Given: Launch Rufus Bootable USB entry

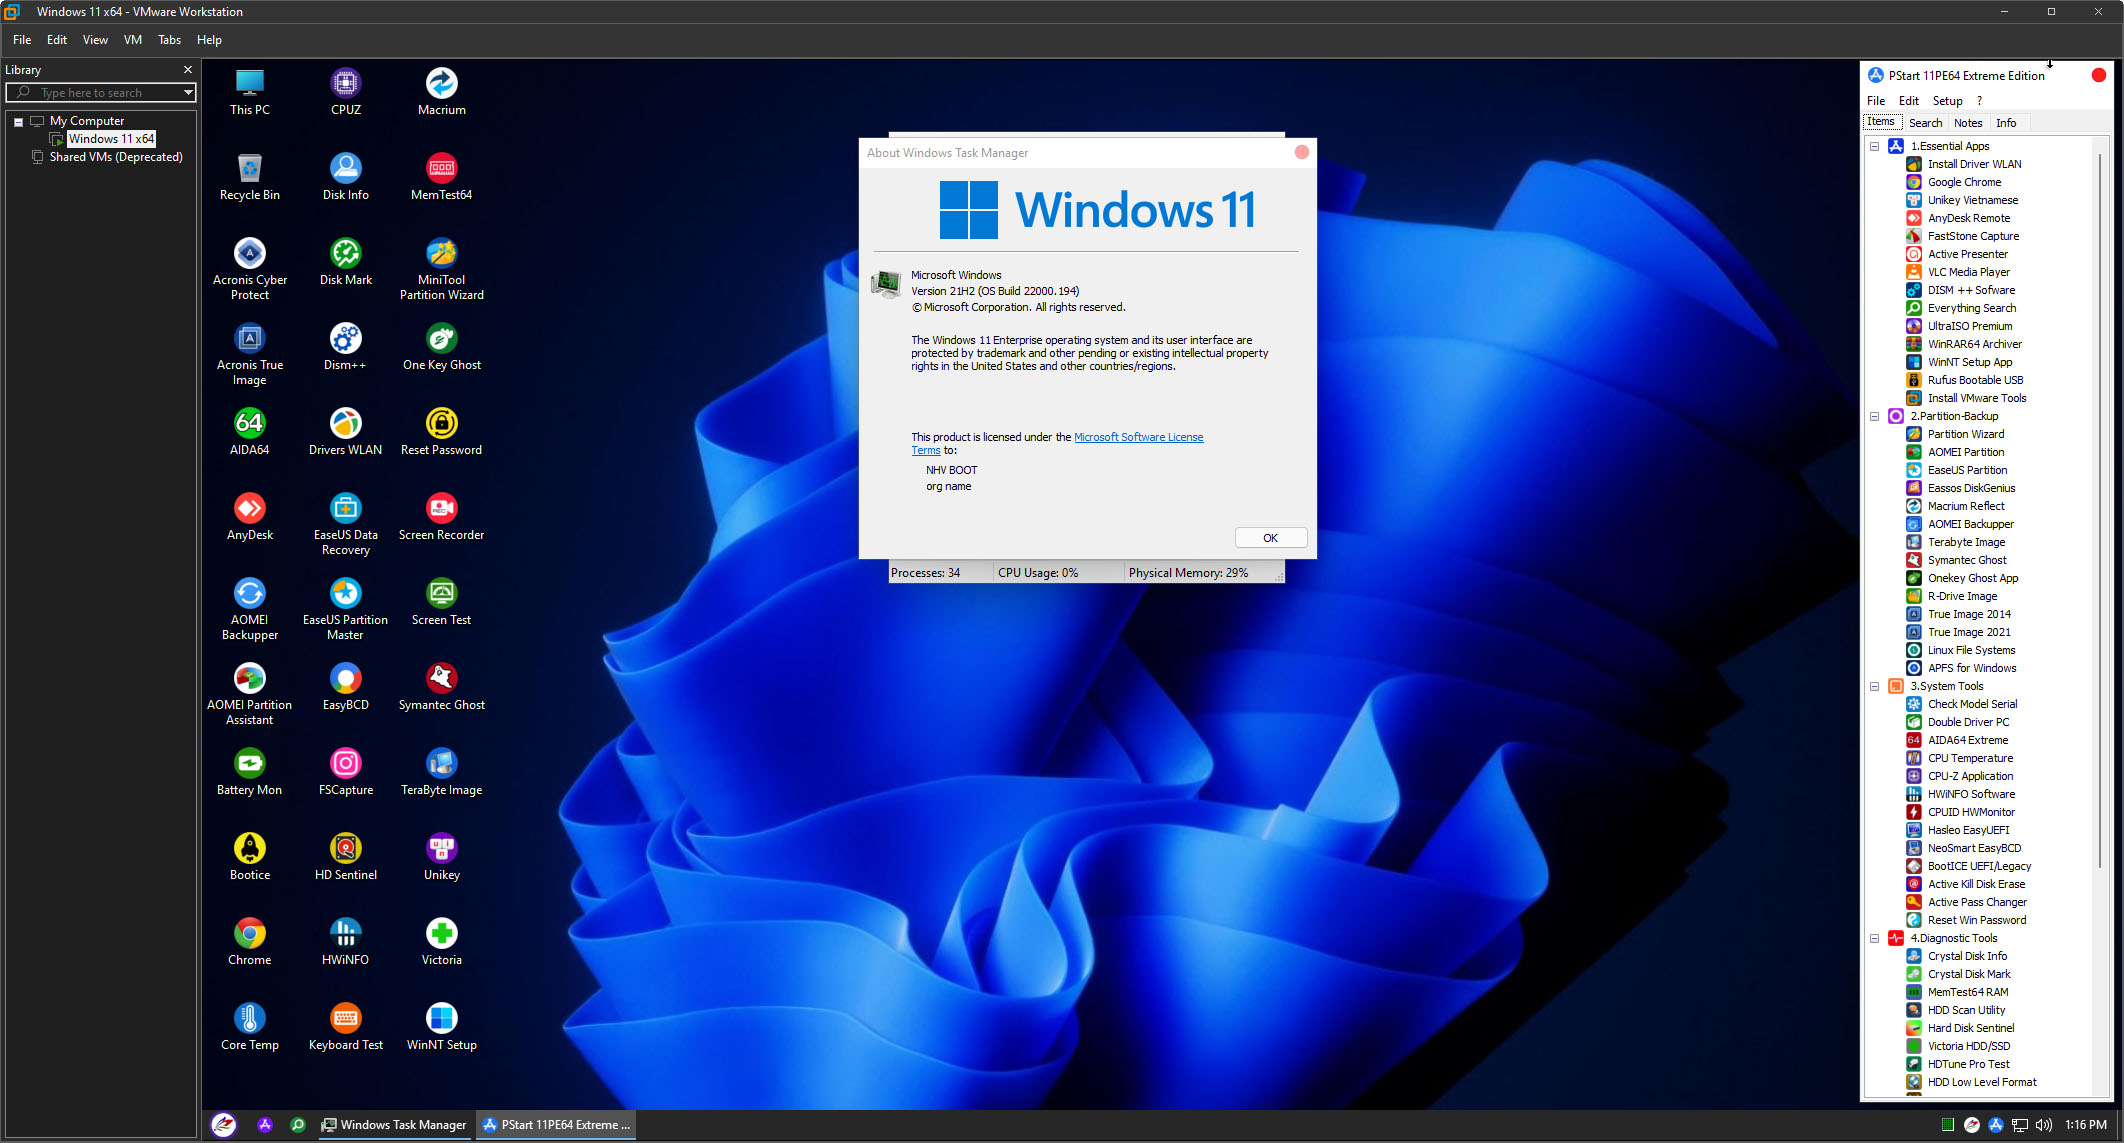Looking at the screenshot, I should (x=1974, y=380).
